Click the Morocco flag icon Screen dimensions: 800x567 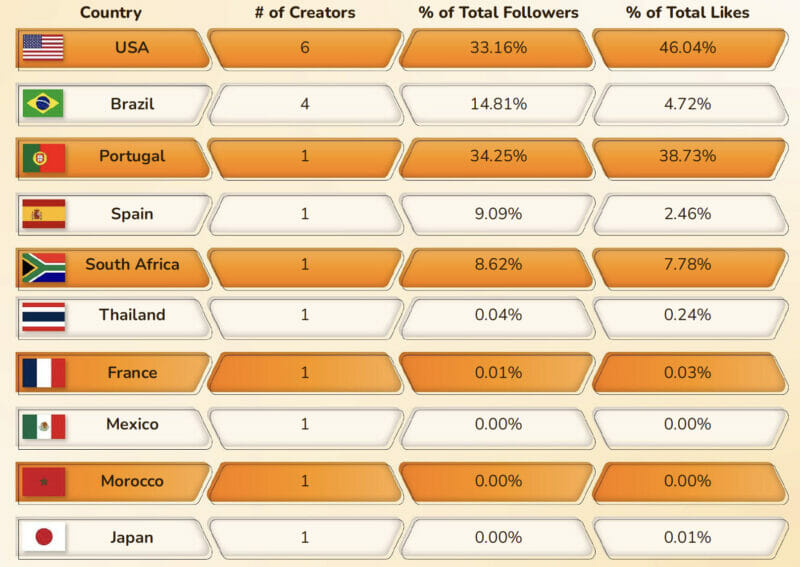click(43, 482)
